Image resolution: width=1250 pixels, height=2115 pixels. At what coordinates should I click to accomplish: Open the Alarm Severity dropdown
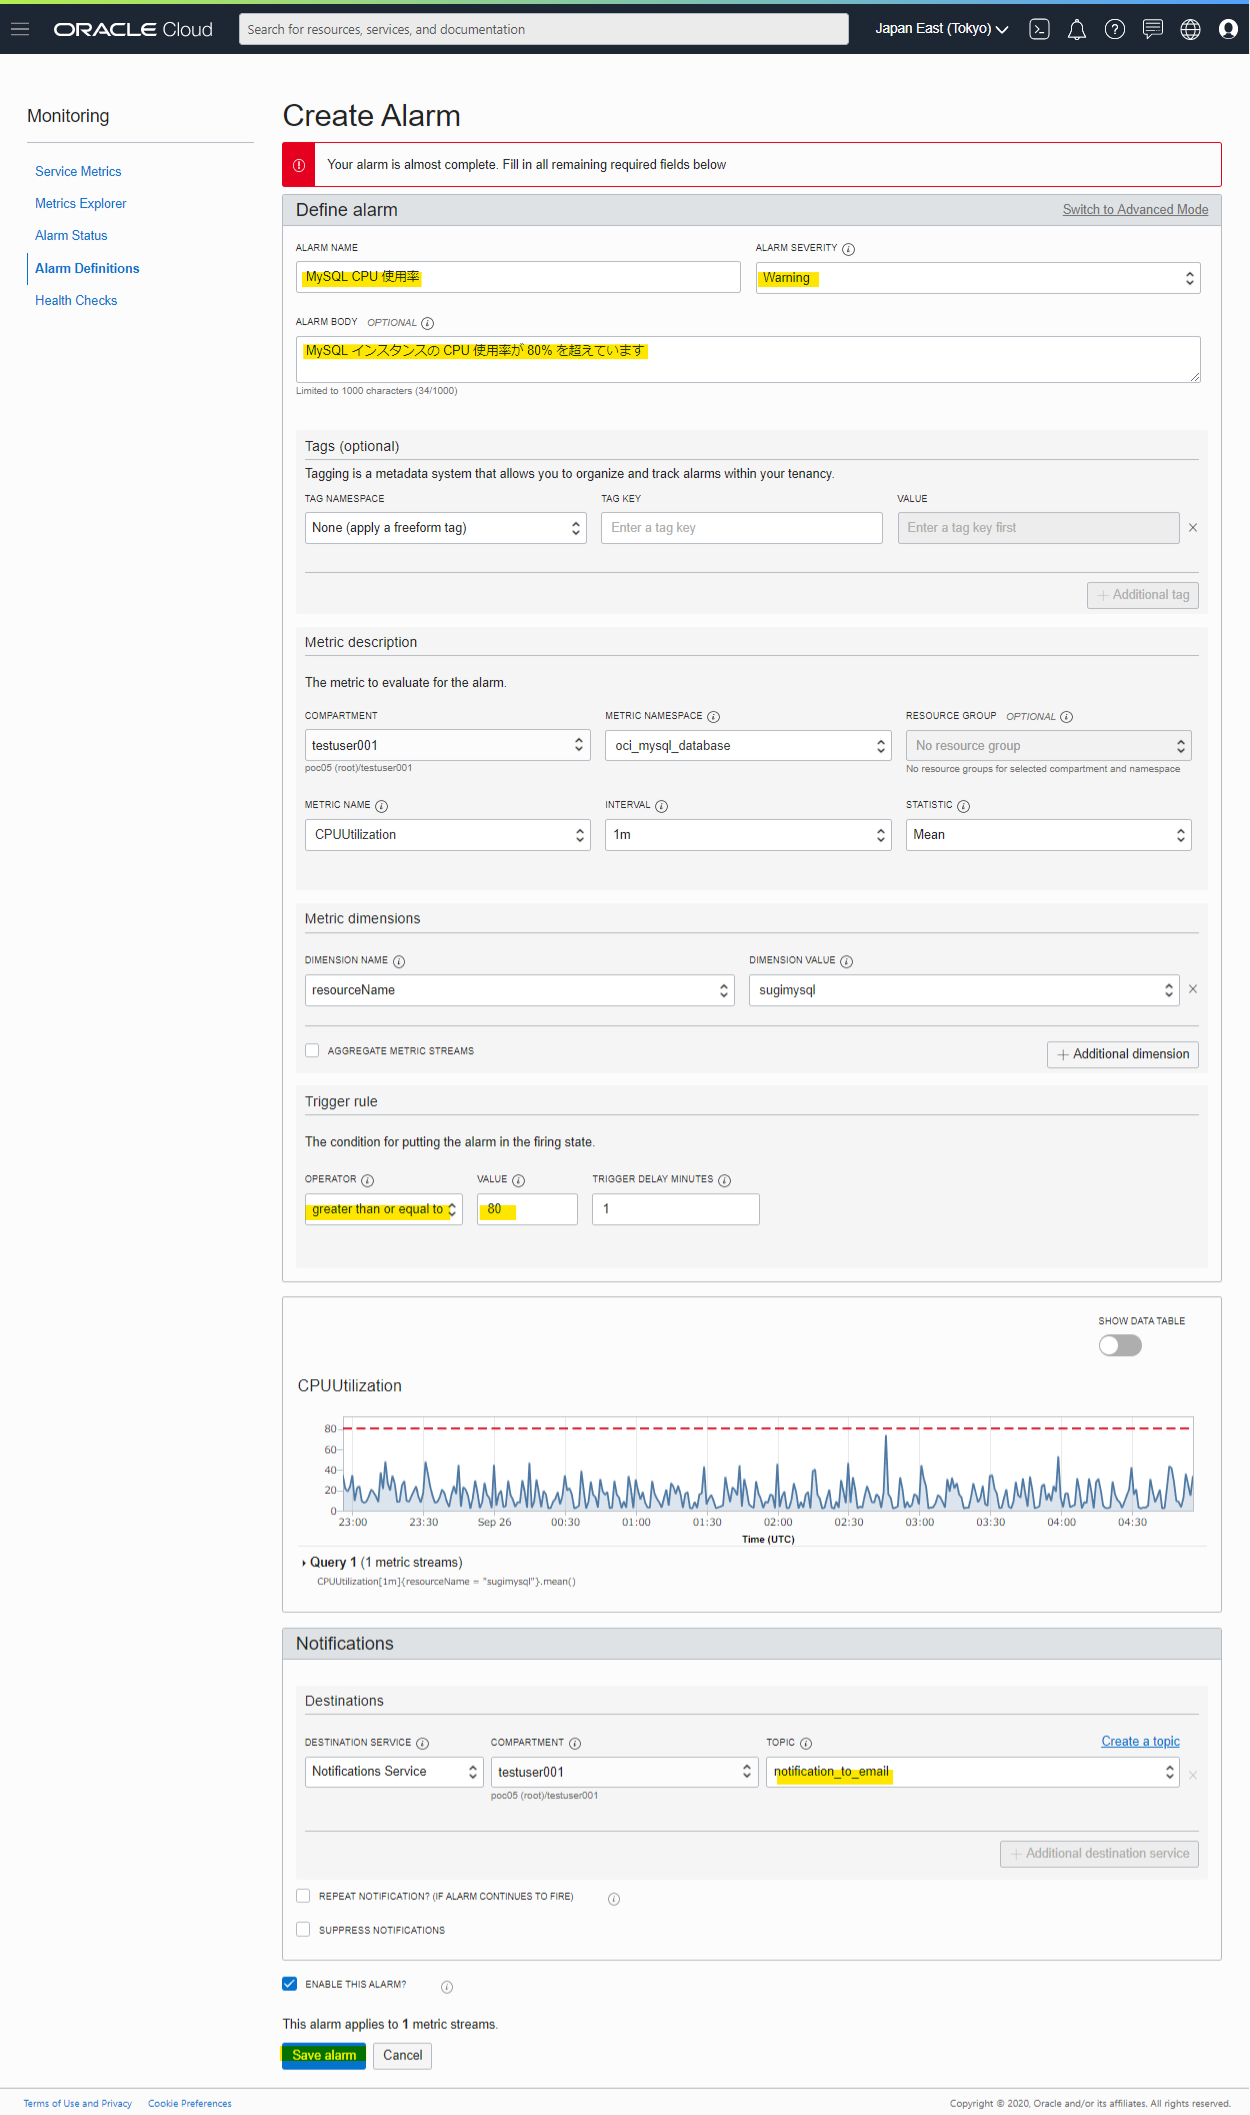(978, 278)
